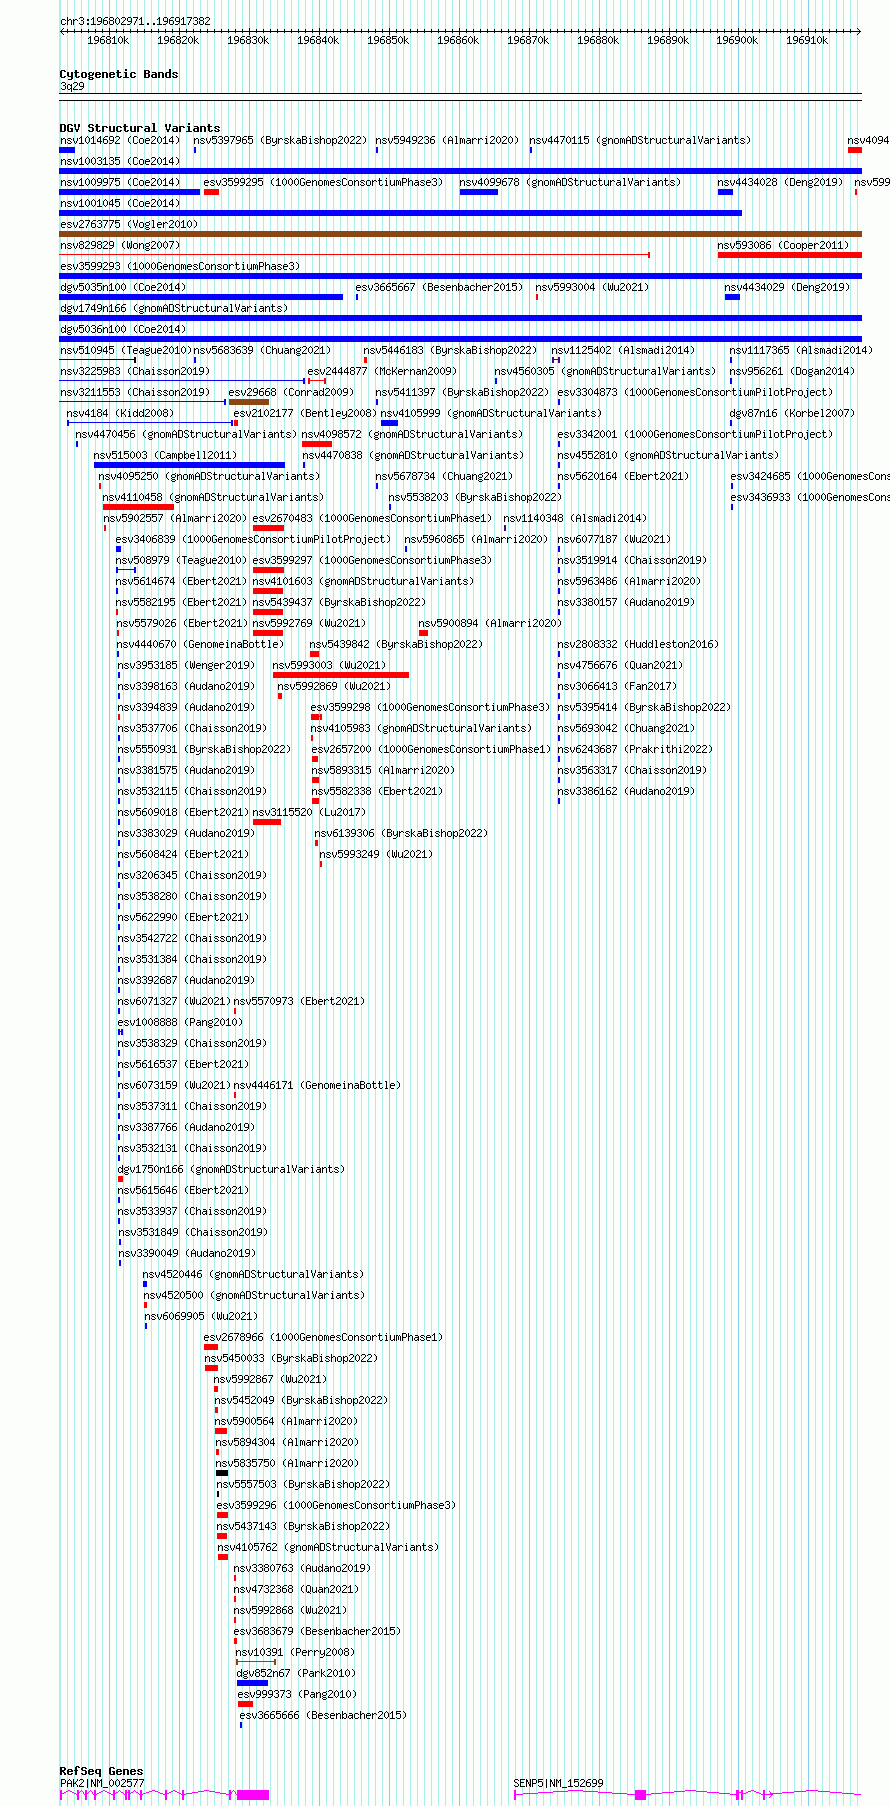This screenshot has height=1806, width=890.
Task: Select variant nsv956261 (Dogan2014)
Action: 792,372
